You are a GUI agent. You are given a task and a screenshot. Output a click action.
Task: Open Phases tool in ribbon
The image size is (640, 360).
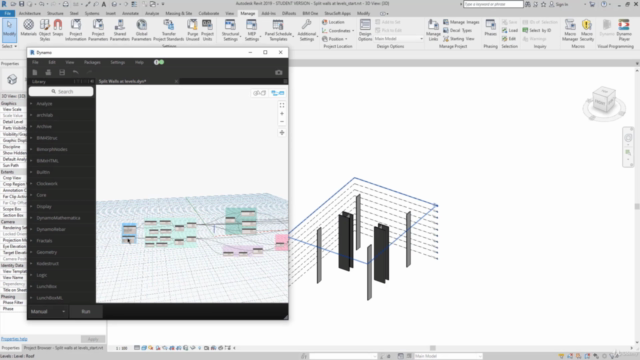click(x=490, y=30)
